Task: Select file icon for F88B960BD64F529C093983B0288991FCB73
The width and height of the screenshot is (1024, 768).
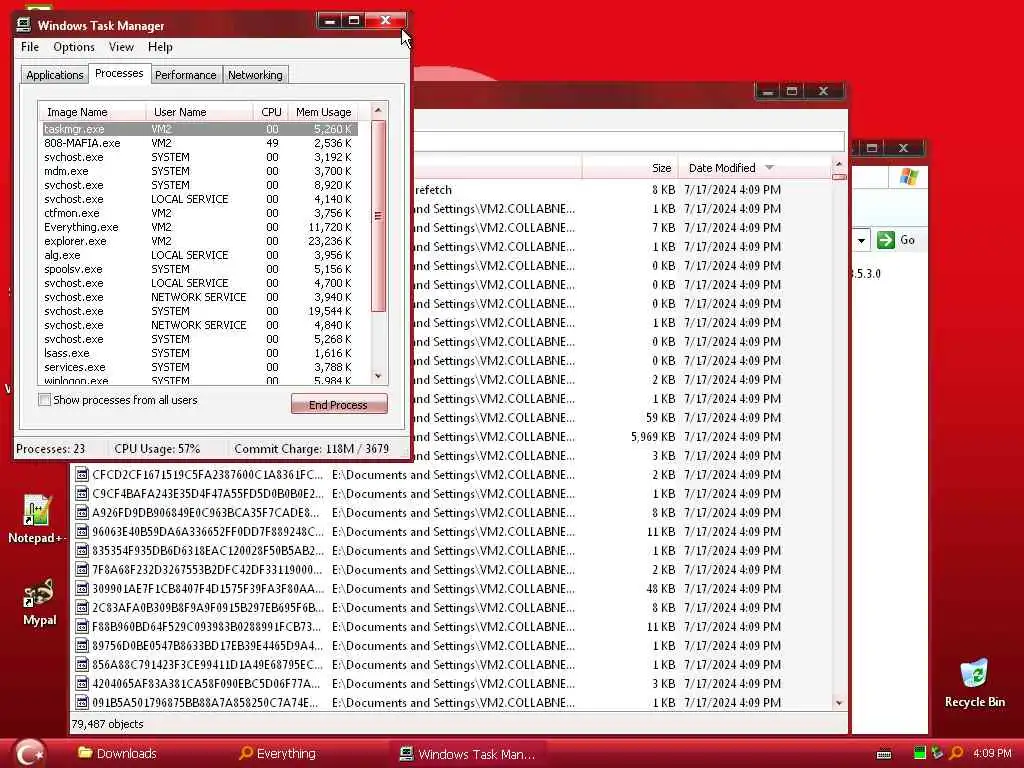Action: (x=82, y=626)
